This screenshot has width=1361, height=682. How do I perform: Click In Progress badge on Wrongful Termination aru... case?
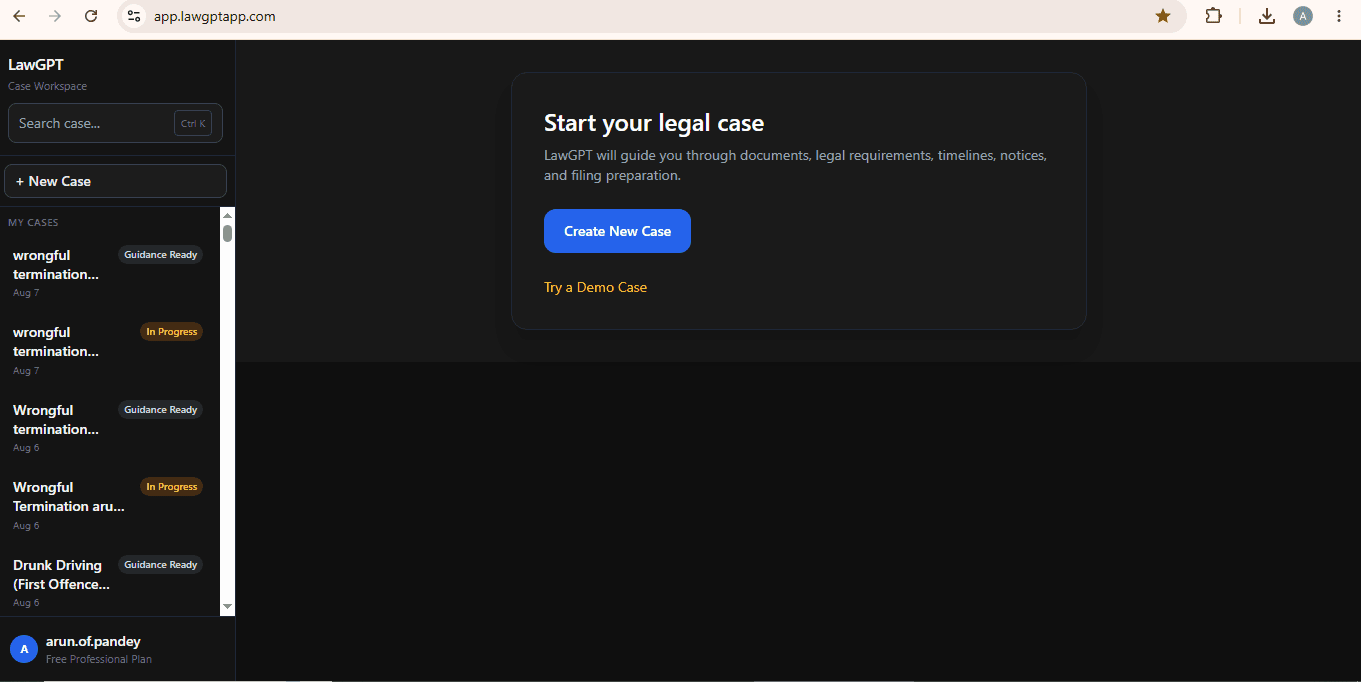click(x=172, y=487)
